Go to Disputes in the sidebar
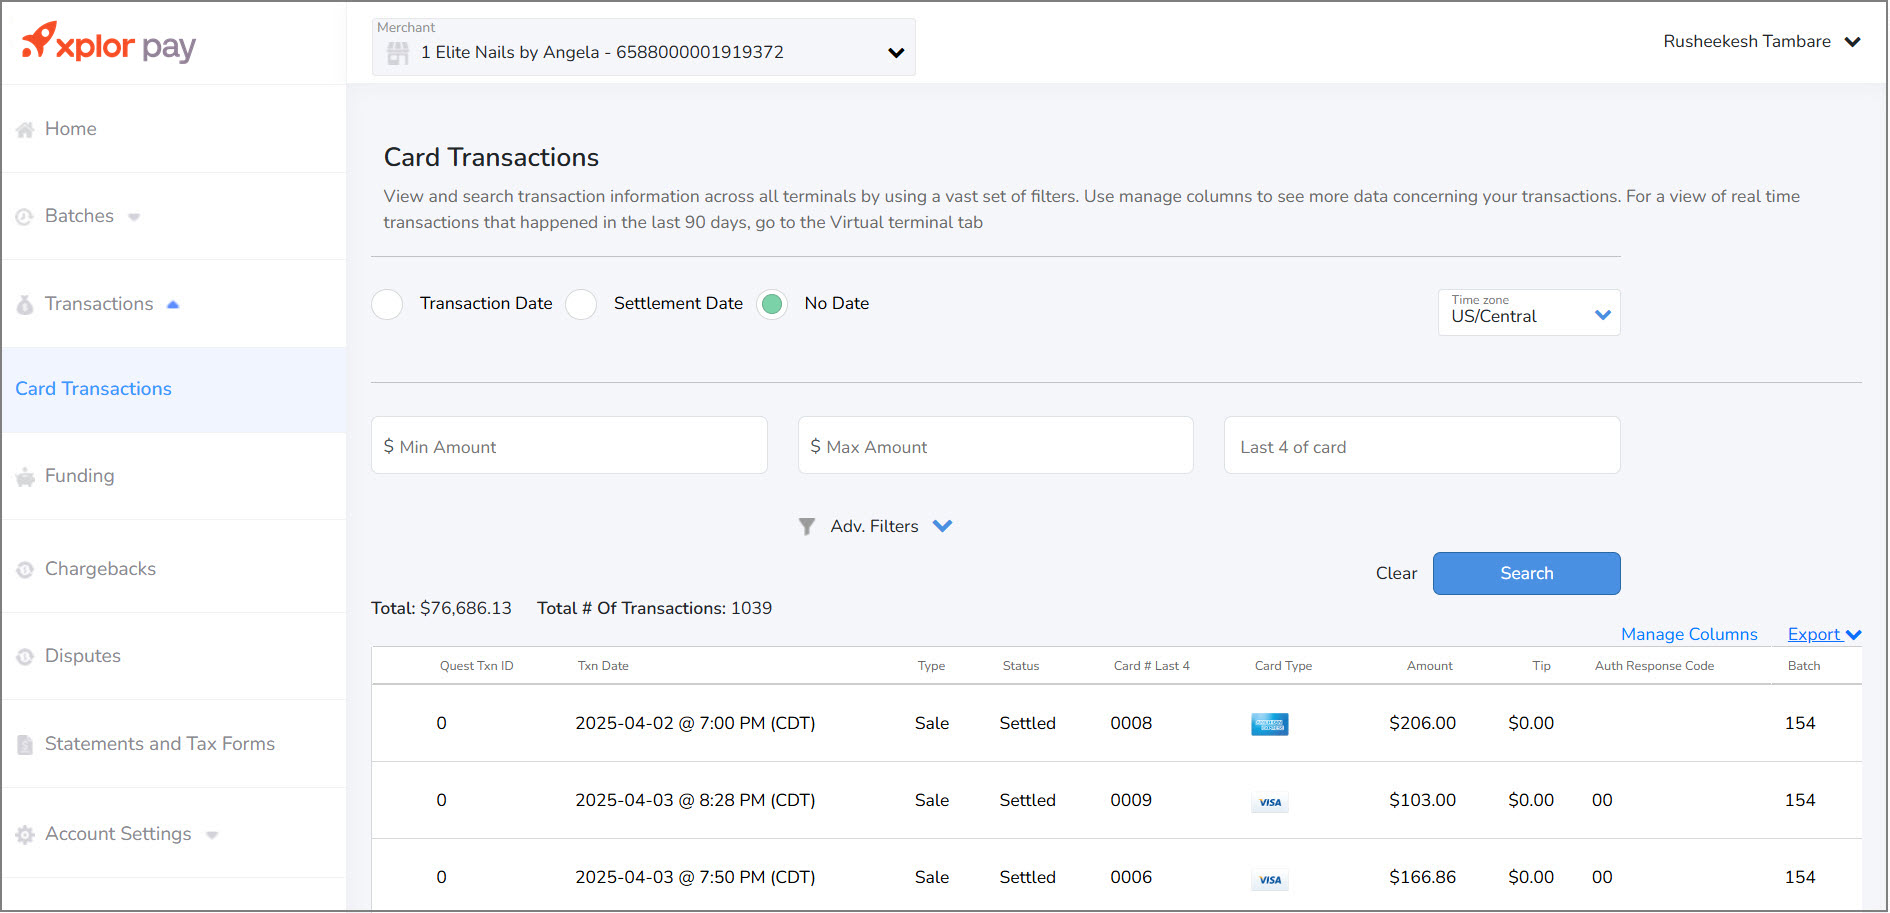The height and width of the screenshot is (913, 1890). 82,656
